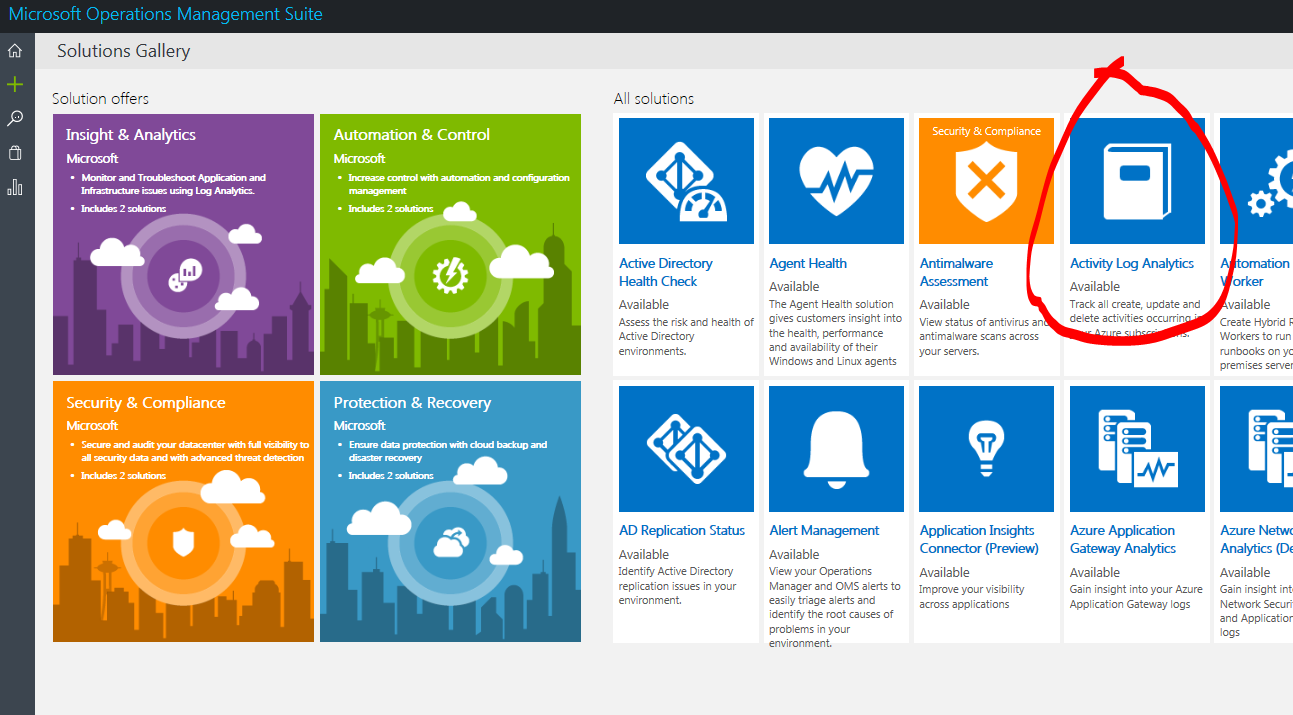The image size is (1293, 715).
Task: Click Azure Application Gateway Analytics icon
Action: click(1137, 449)
